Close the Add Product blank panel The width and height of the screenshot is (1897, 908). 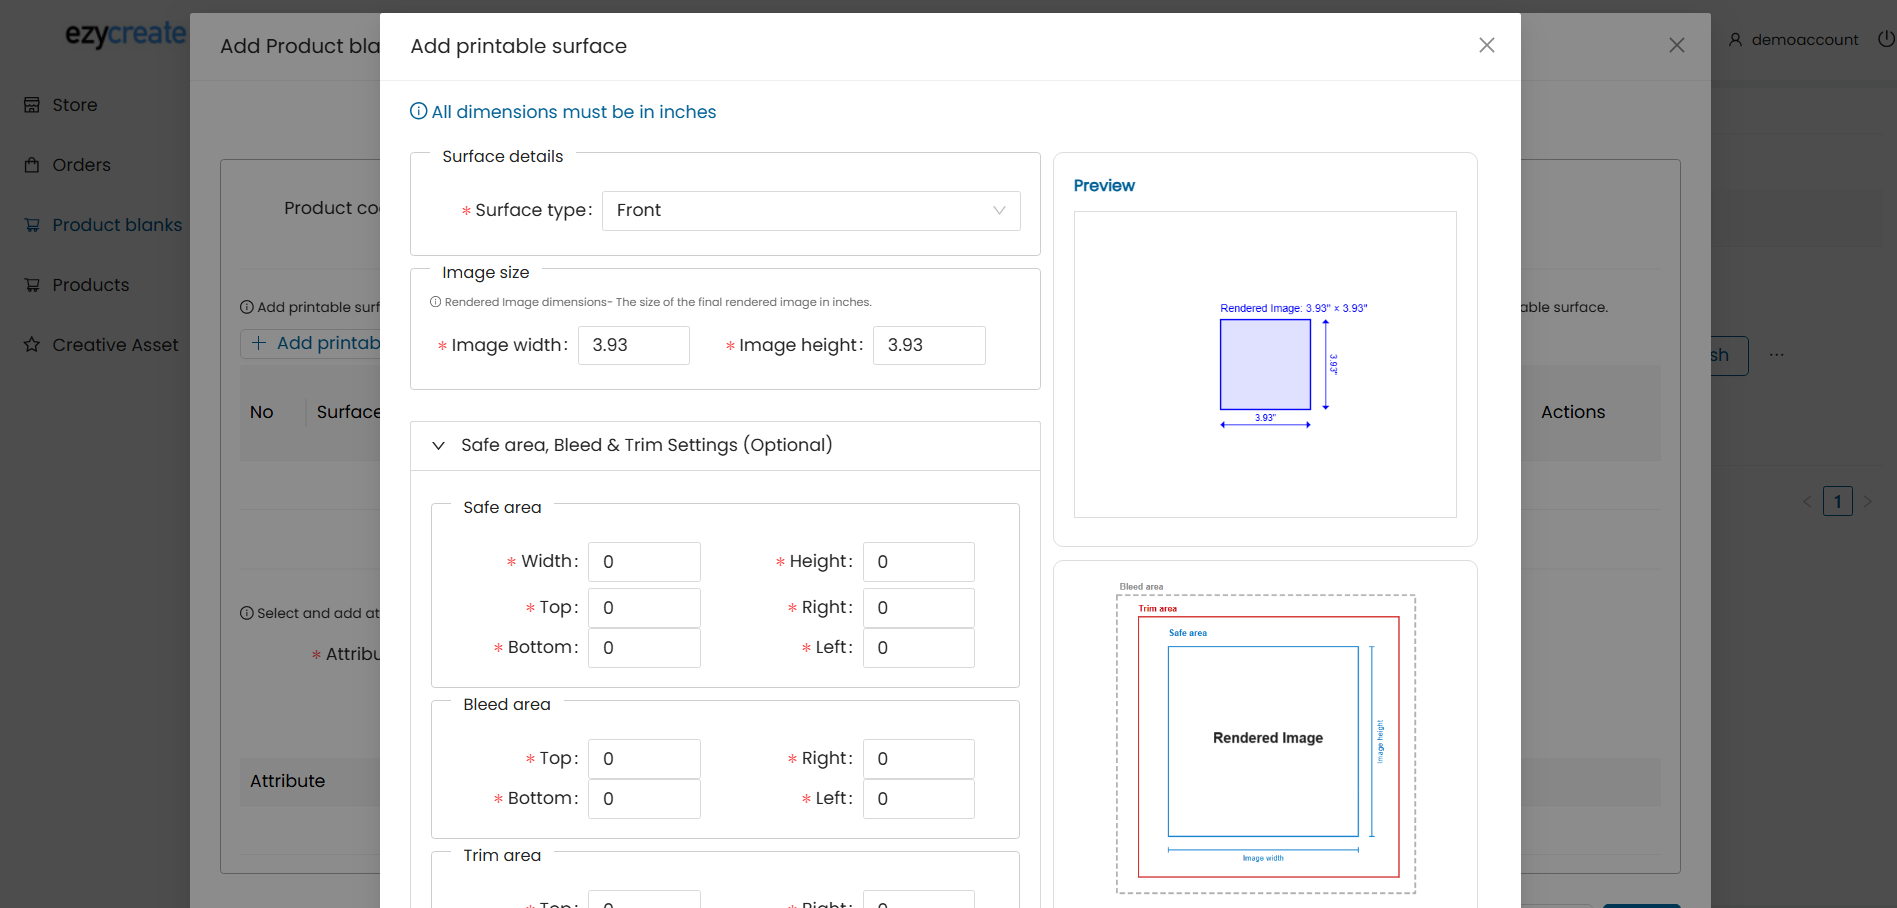pos(1676,45)
